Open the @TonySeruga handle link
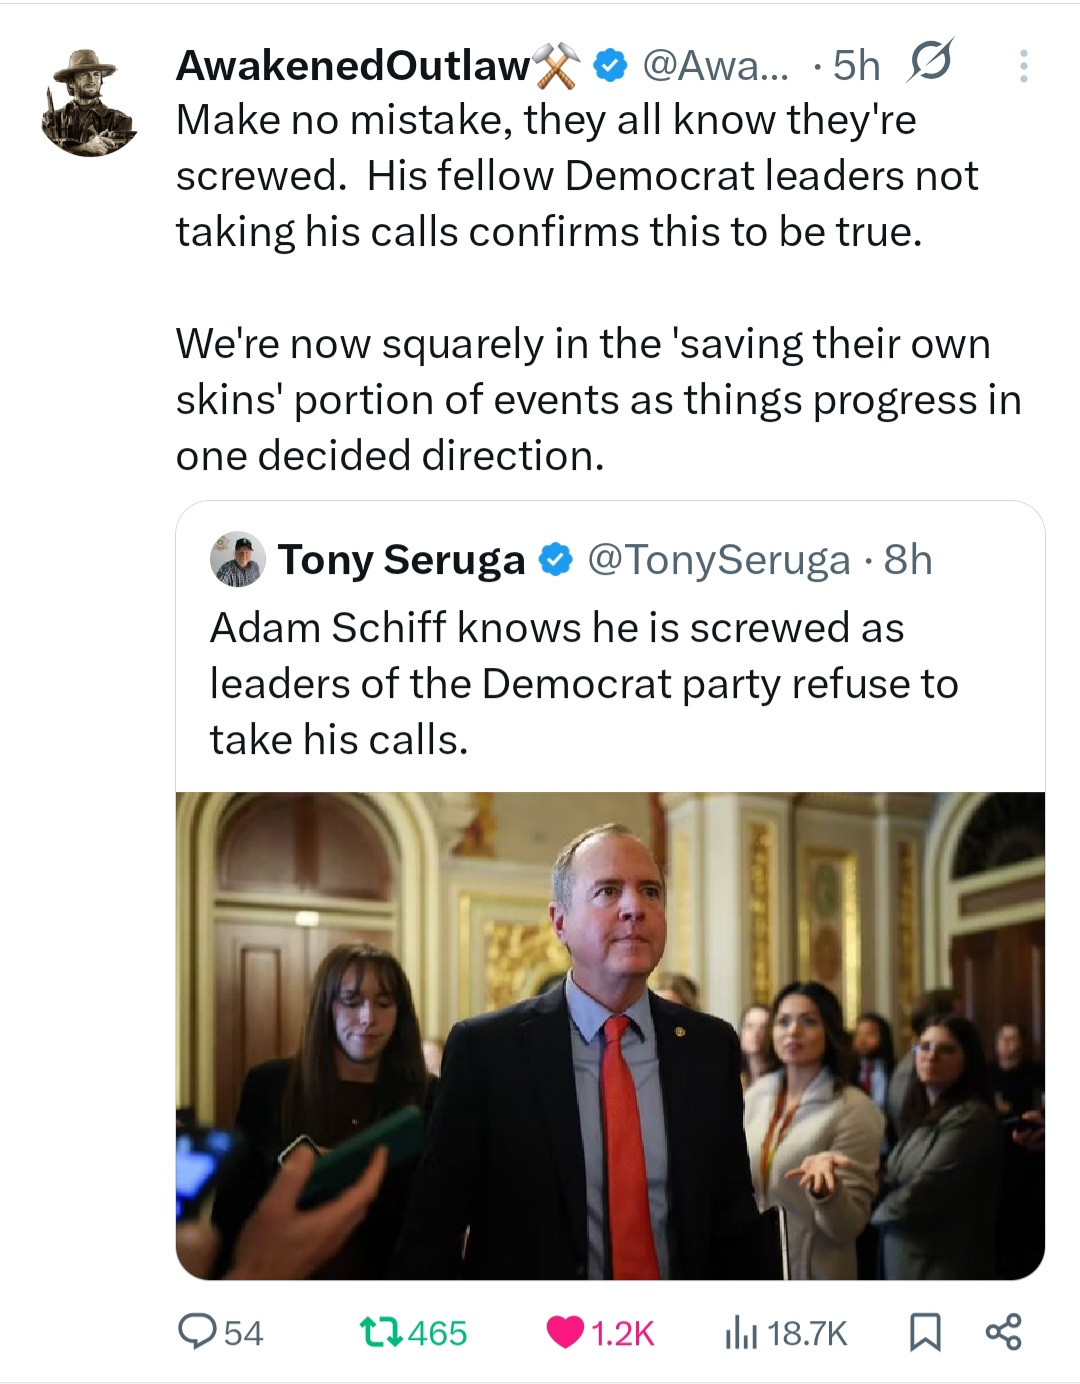1080x1384 pixels. (718, 560)
